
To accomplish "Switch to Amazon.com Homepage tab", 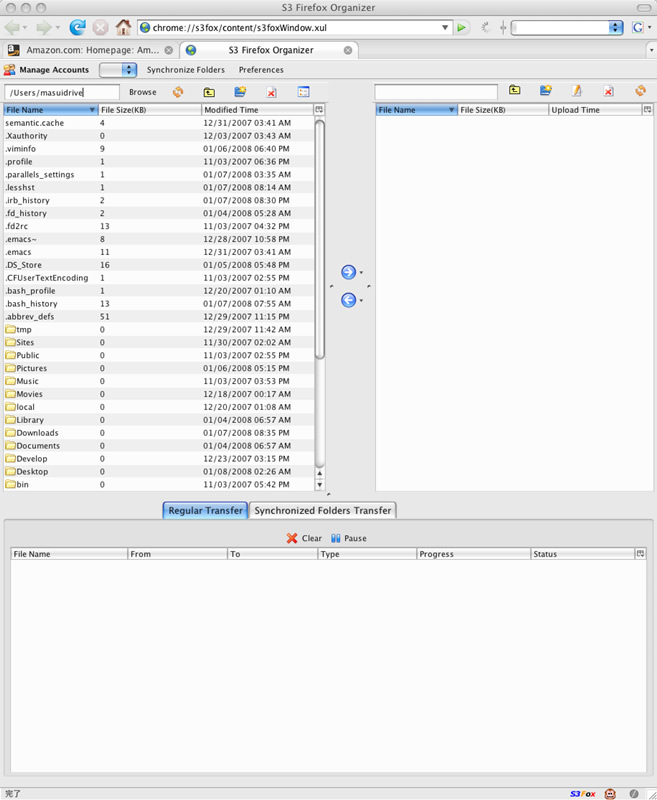I will (x=90, y=50).
